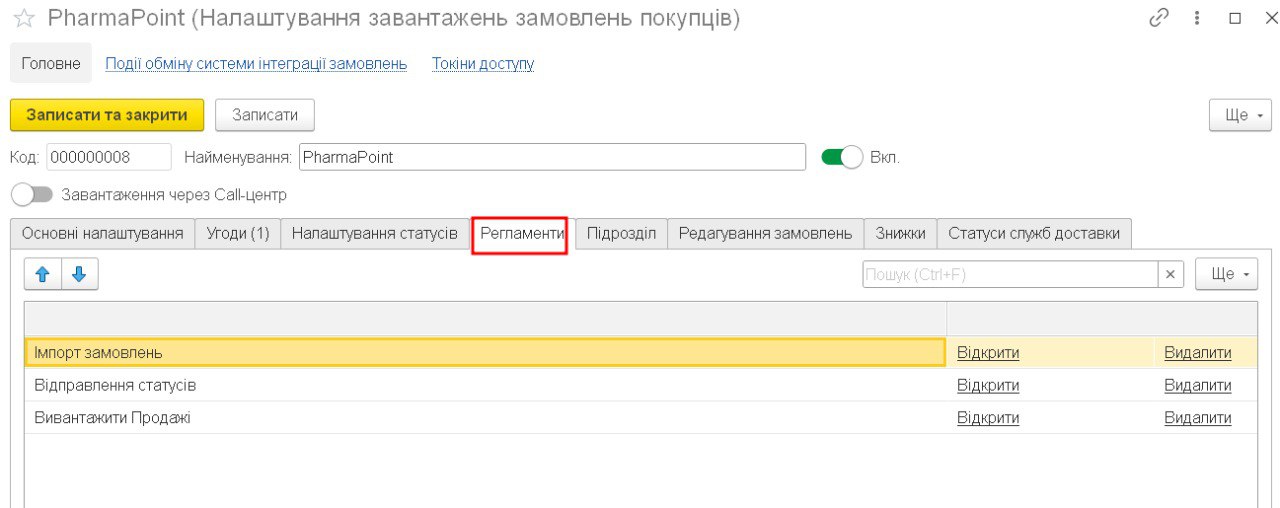Maximize the PharmaPoint window
The height and width of the screenshot is (508, 1280).
coord(1234,19)
